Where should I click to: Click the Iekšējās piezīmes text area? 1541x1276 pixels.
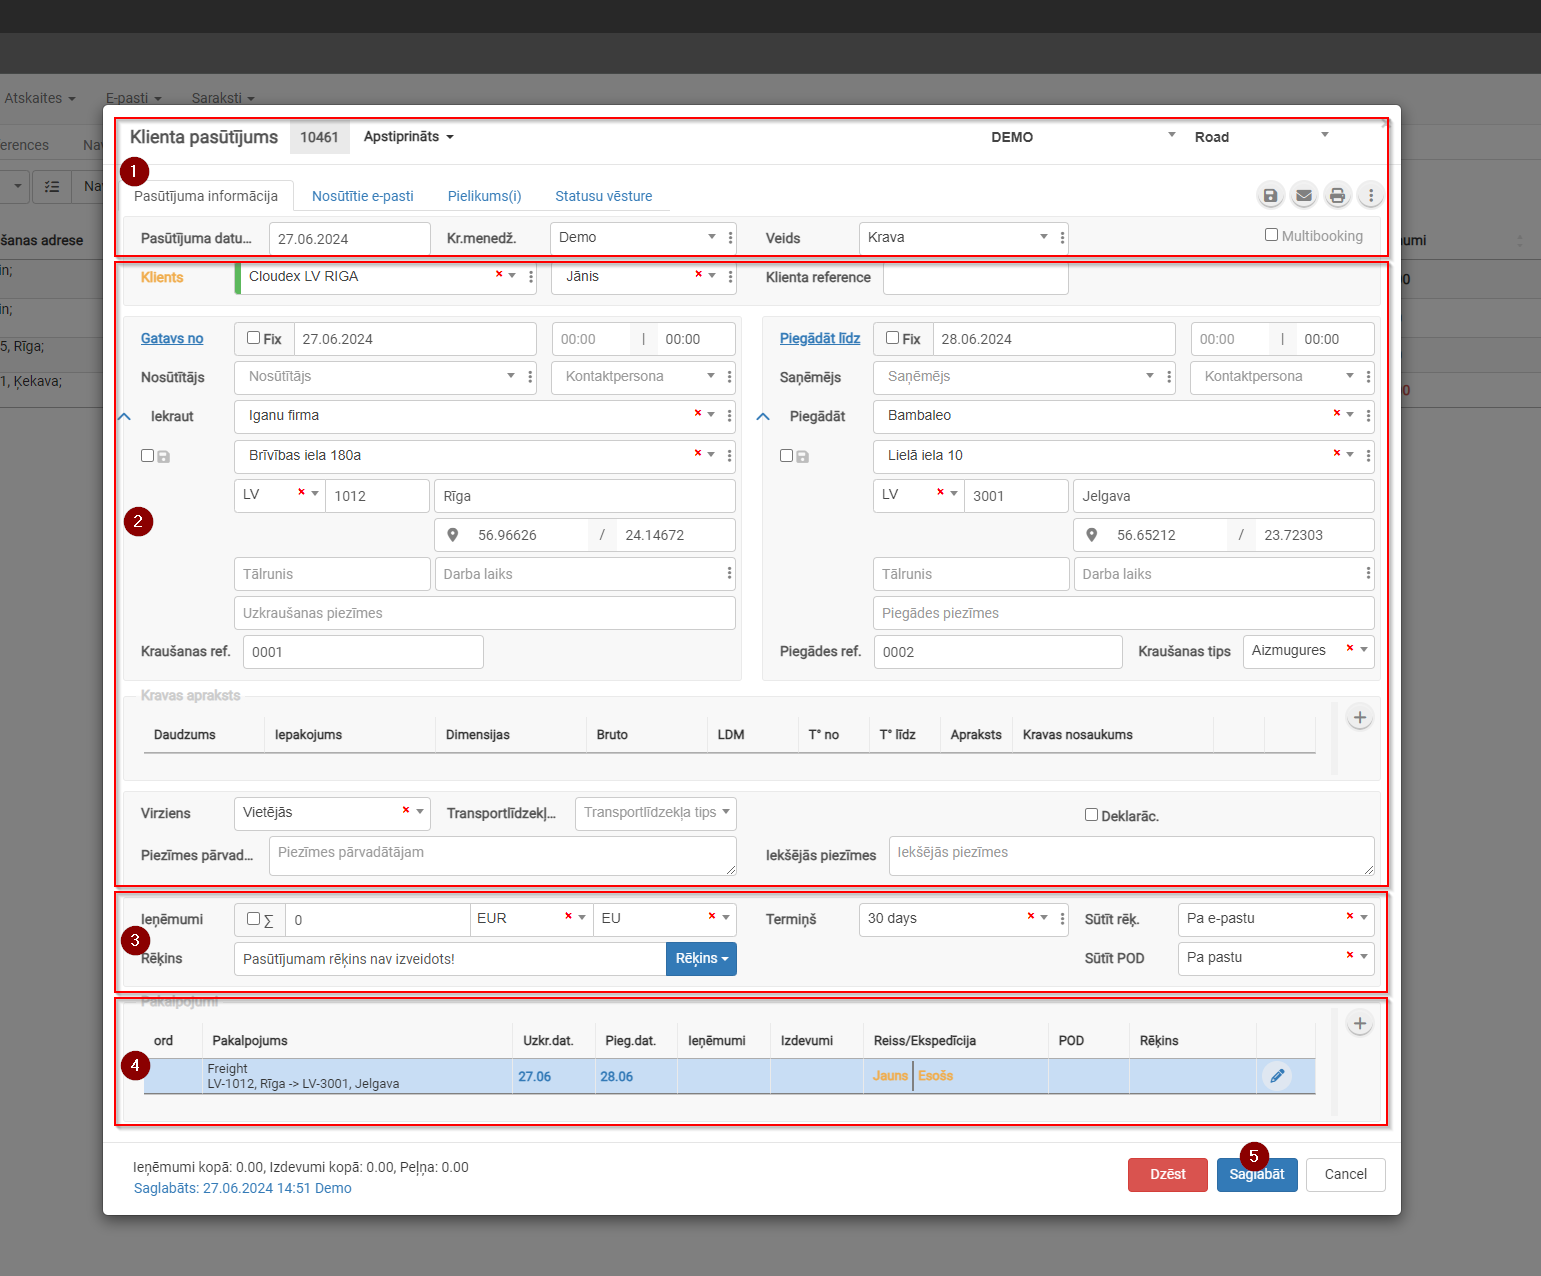(x=1132, y=856)
